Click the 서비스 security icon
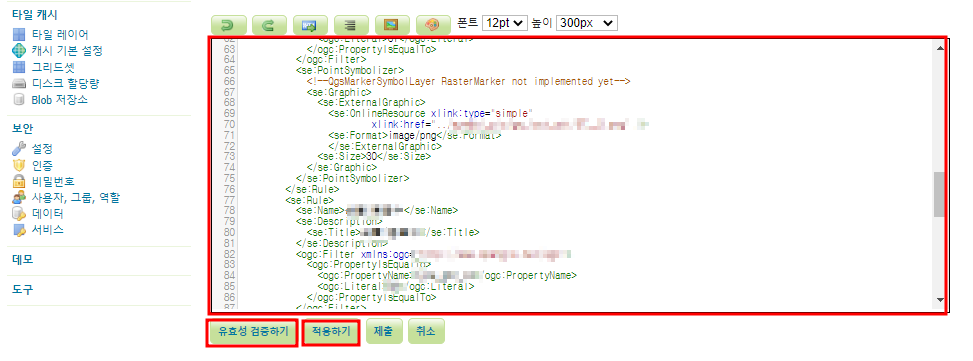The height and width of the screenshot is (361, 973). pos(19,230)
